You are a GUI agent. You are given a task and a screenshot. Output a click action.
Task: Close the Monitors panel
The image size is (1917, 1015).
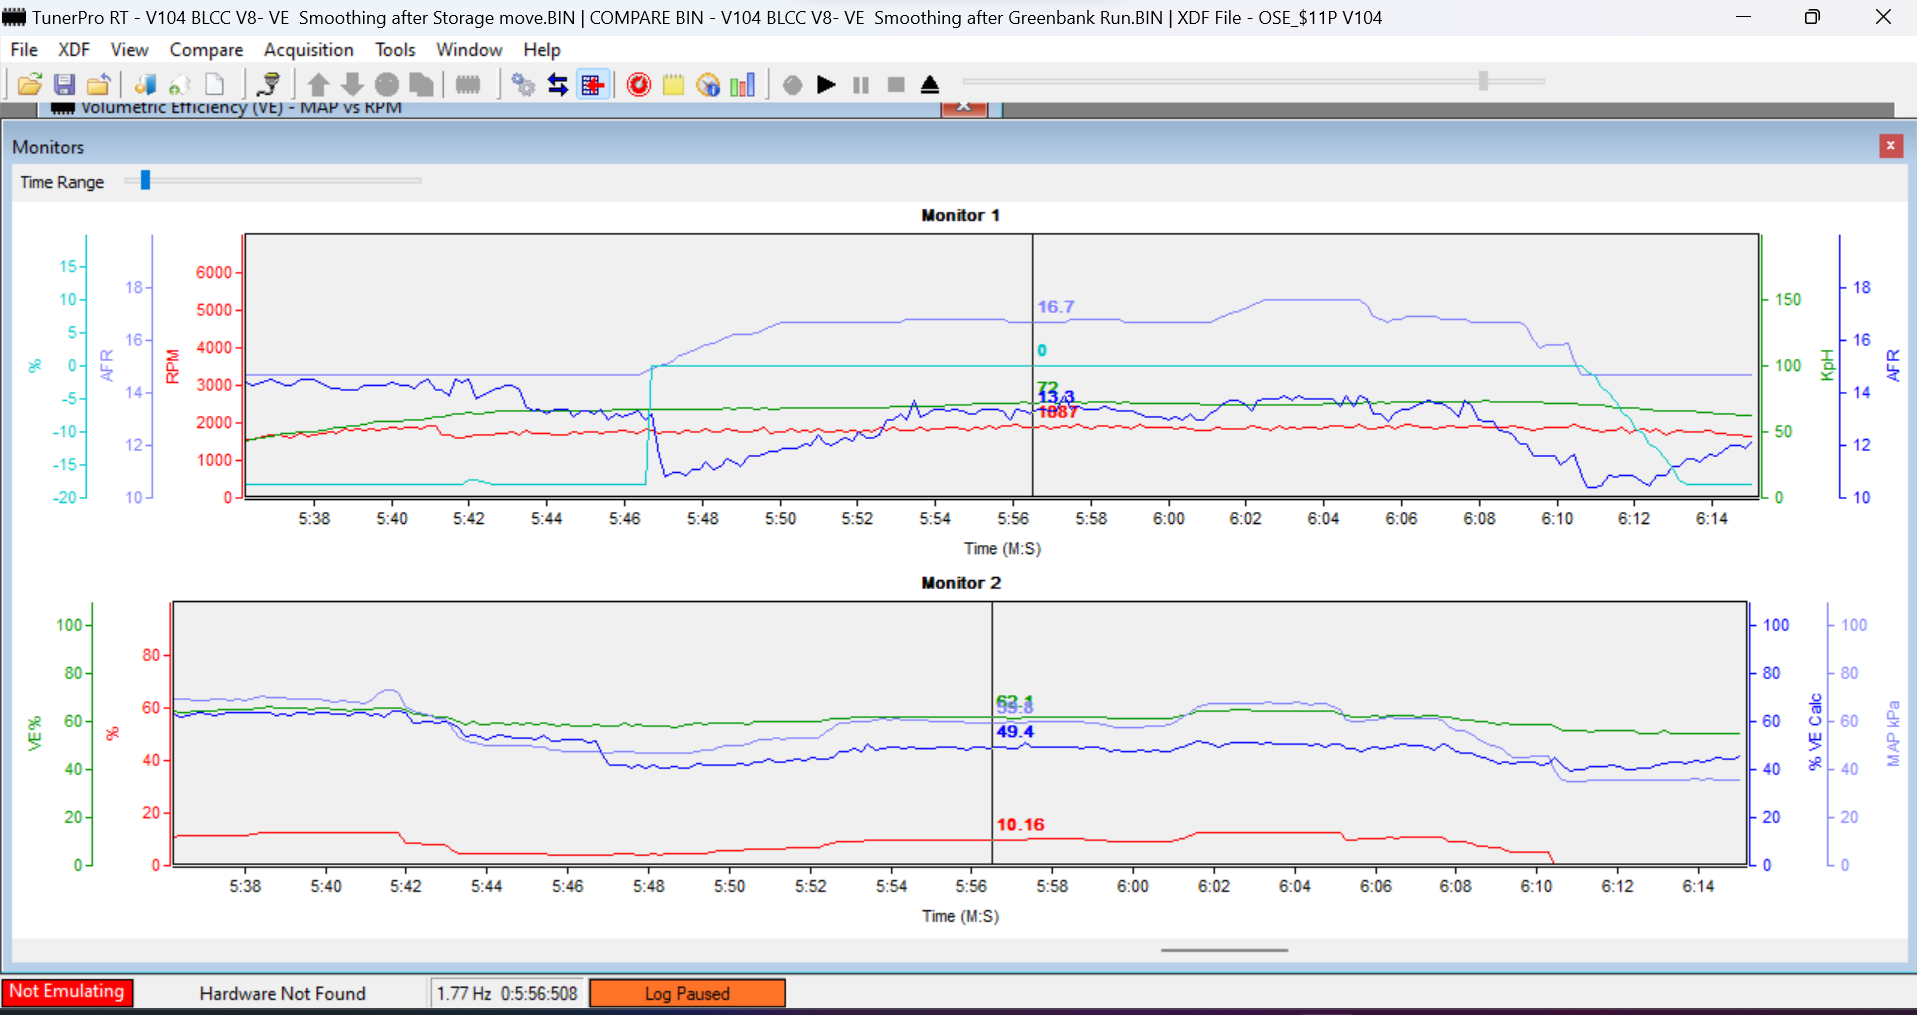click(1890, 146)
